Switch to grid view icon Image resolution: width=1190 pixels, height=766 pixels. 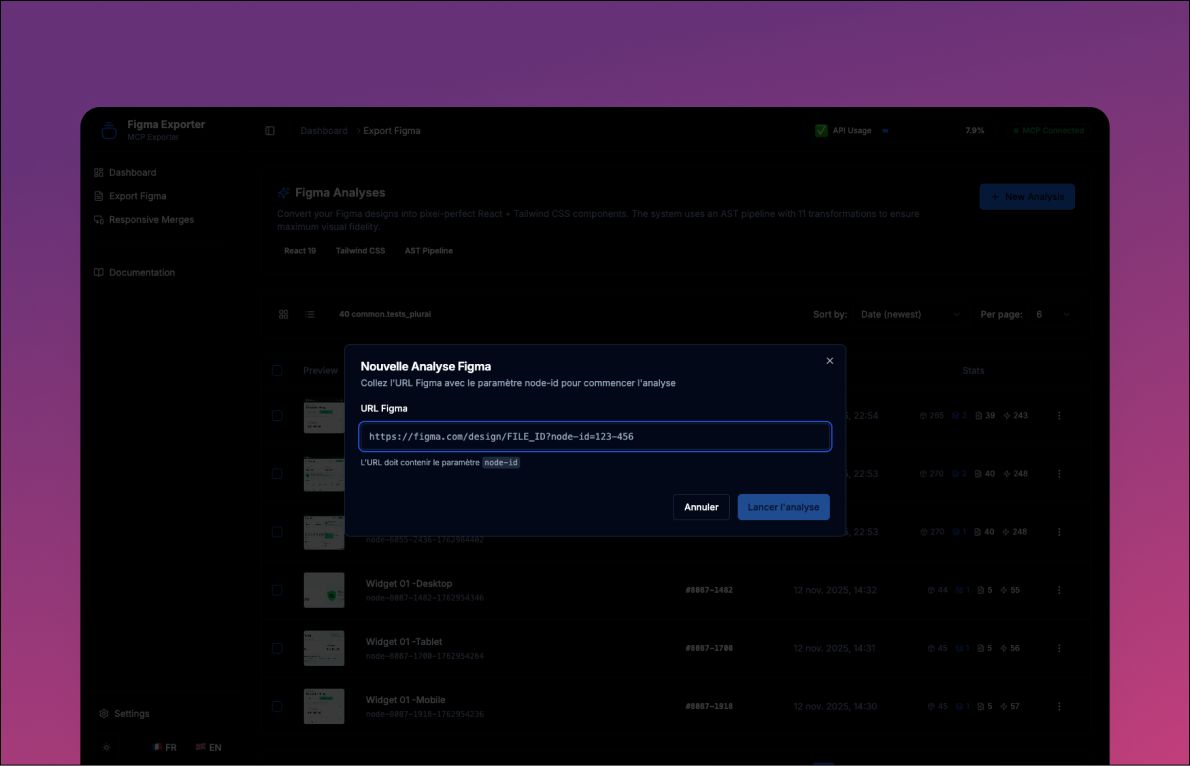284,314
